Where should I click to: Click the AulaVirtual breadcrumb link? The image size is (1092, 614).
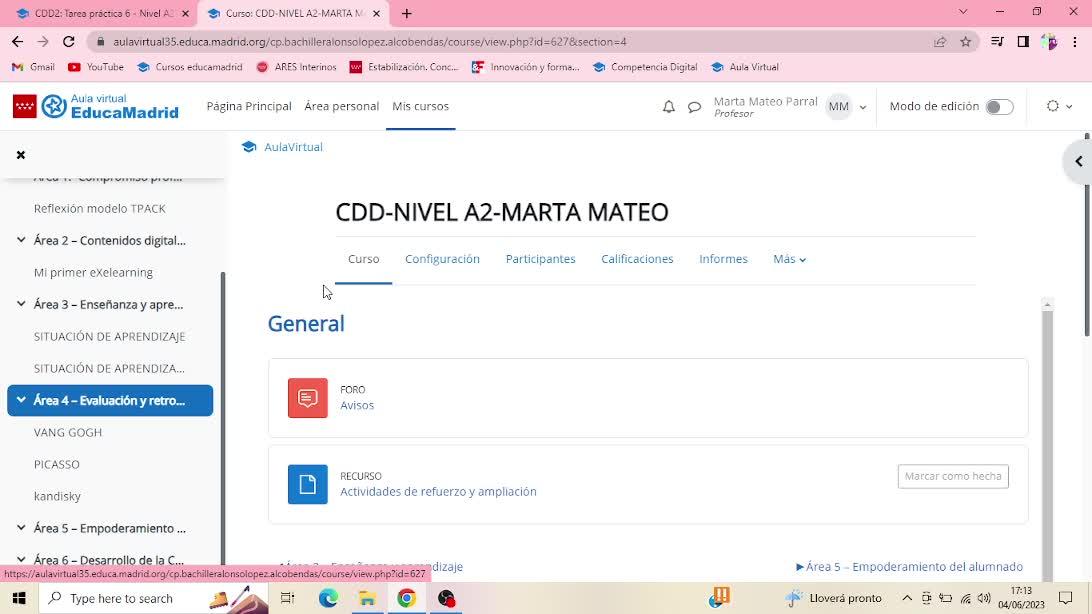tap(293, 147)
